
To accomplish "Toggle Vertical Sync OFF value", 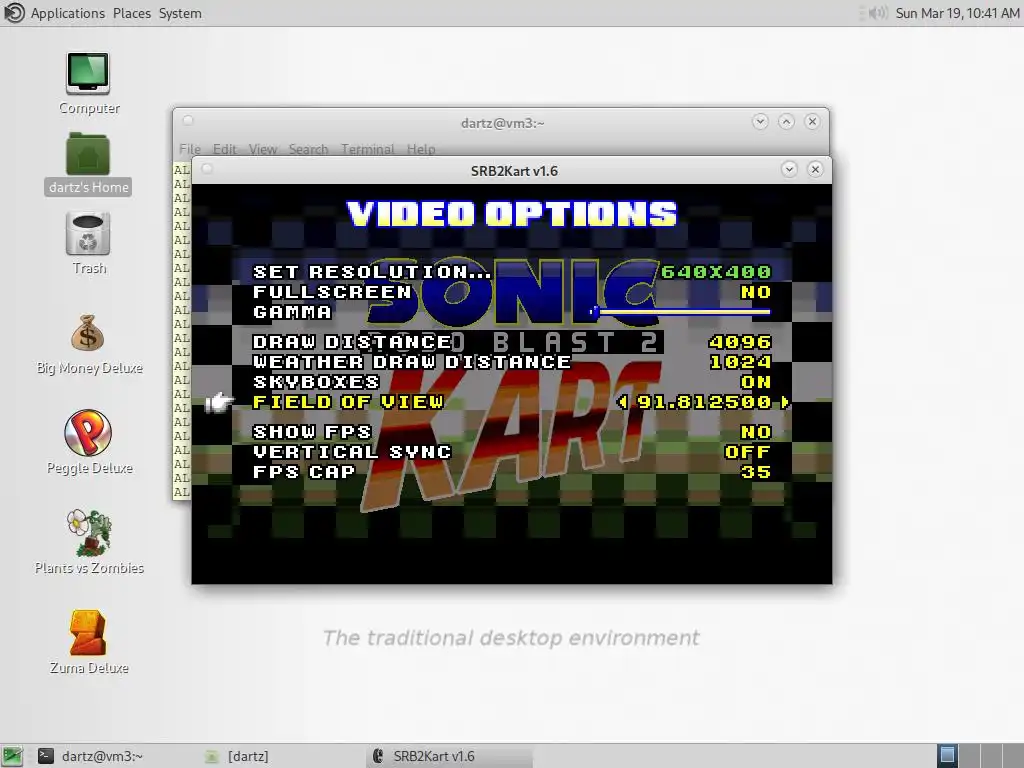I will (748, 452).
